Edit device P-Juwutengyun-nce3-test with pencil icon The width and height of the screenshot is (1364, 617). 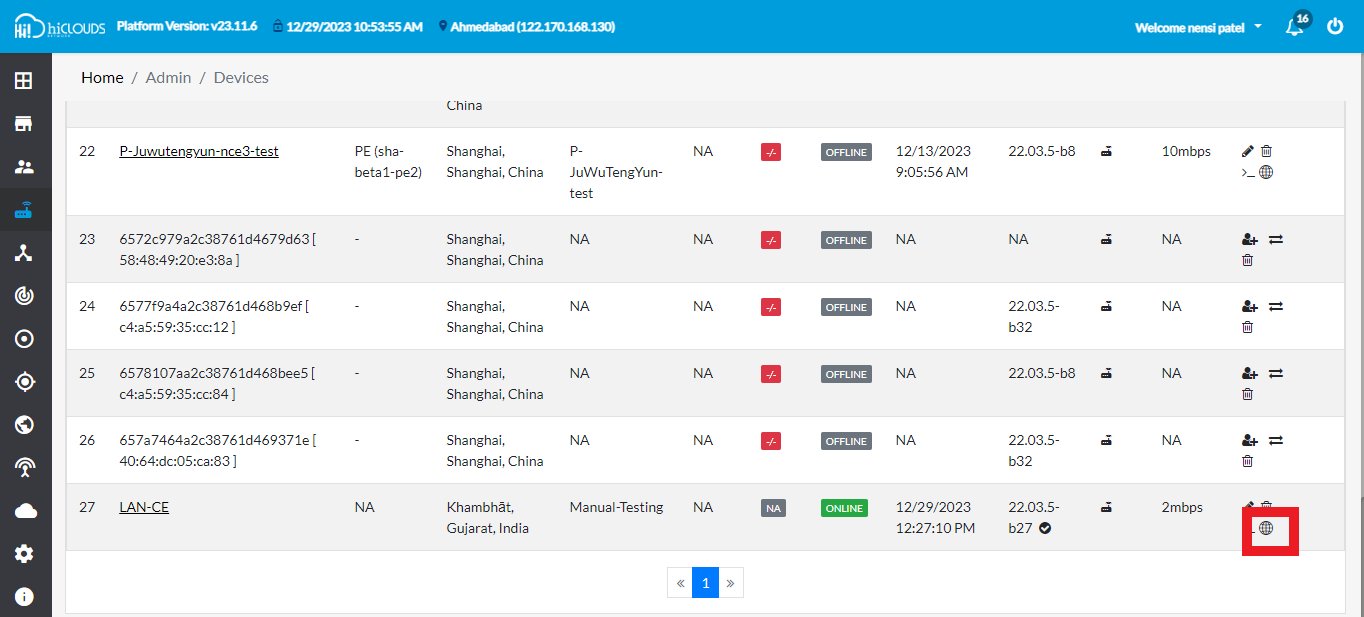pyautogui.click(x=1247, y=151)
